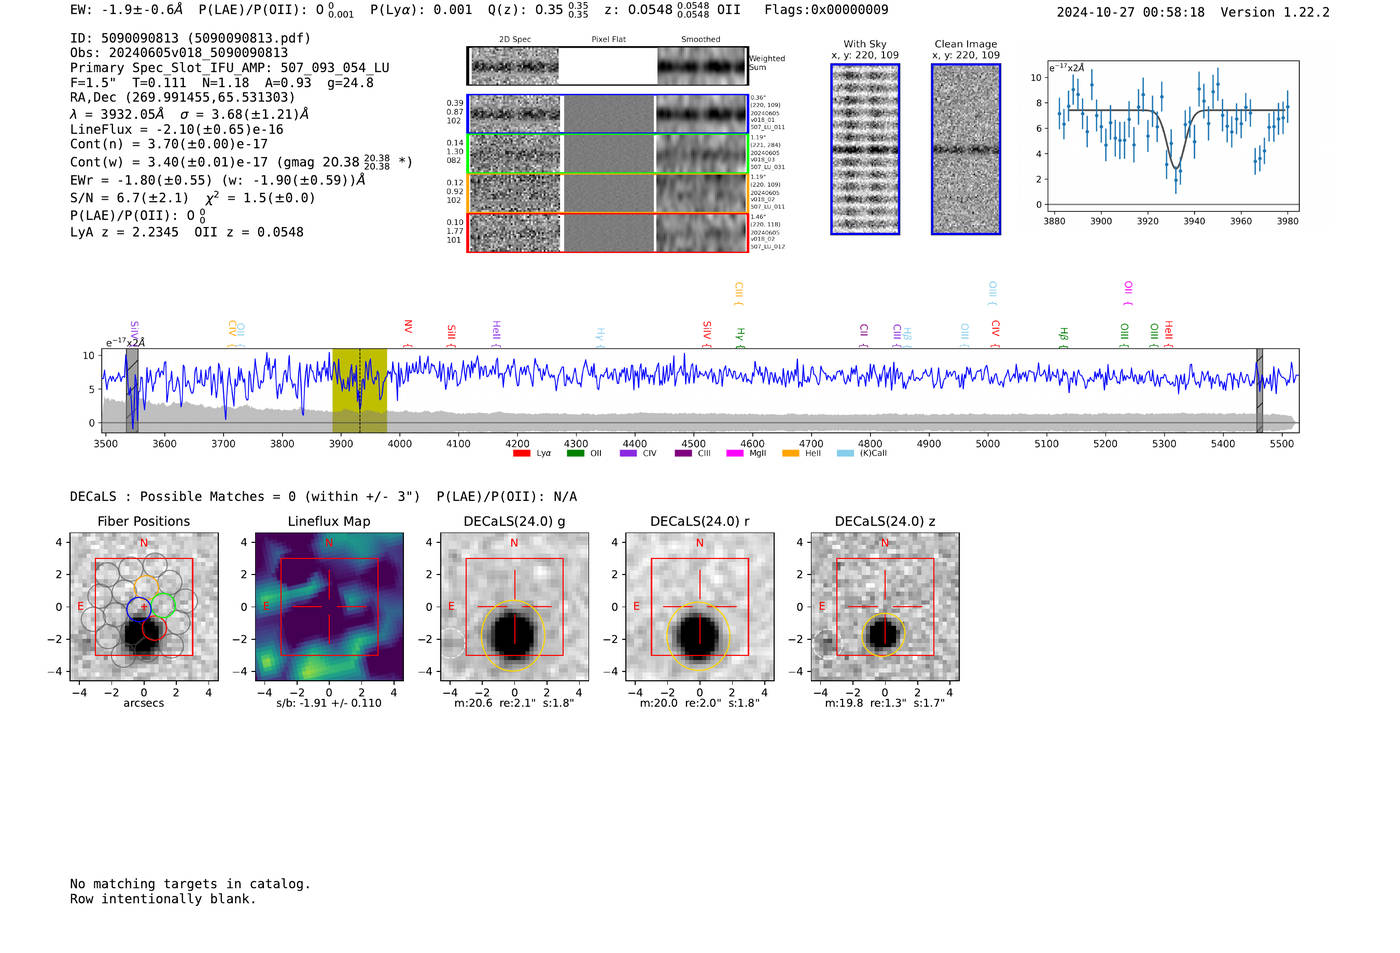Select the Weighted Sum 2D spectrum row
This screenshot has height=953, width=1400.
tap(607, 66)
